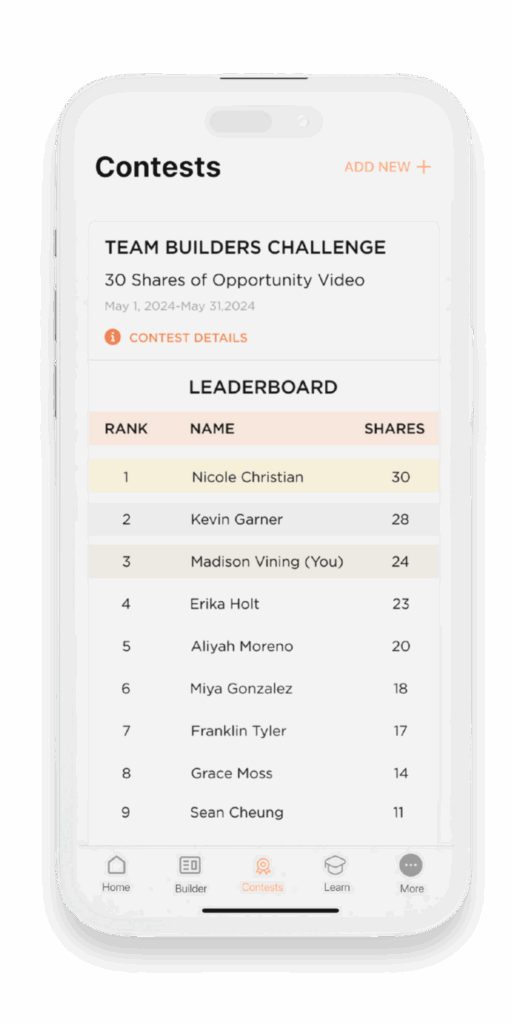
Task: Select Erika Holt's leaderboard entry
Action: pos(264,604)
